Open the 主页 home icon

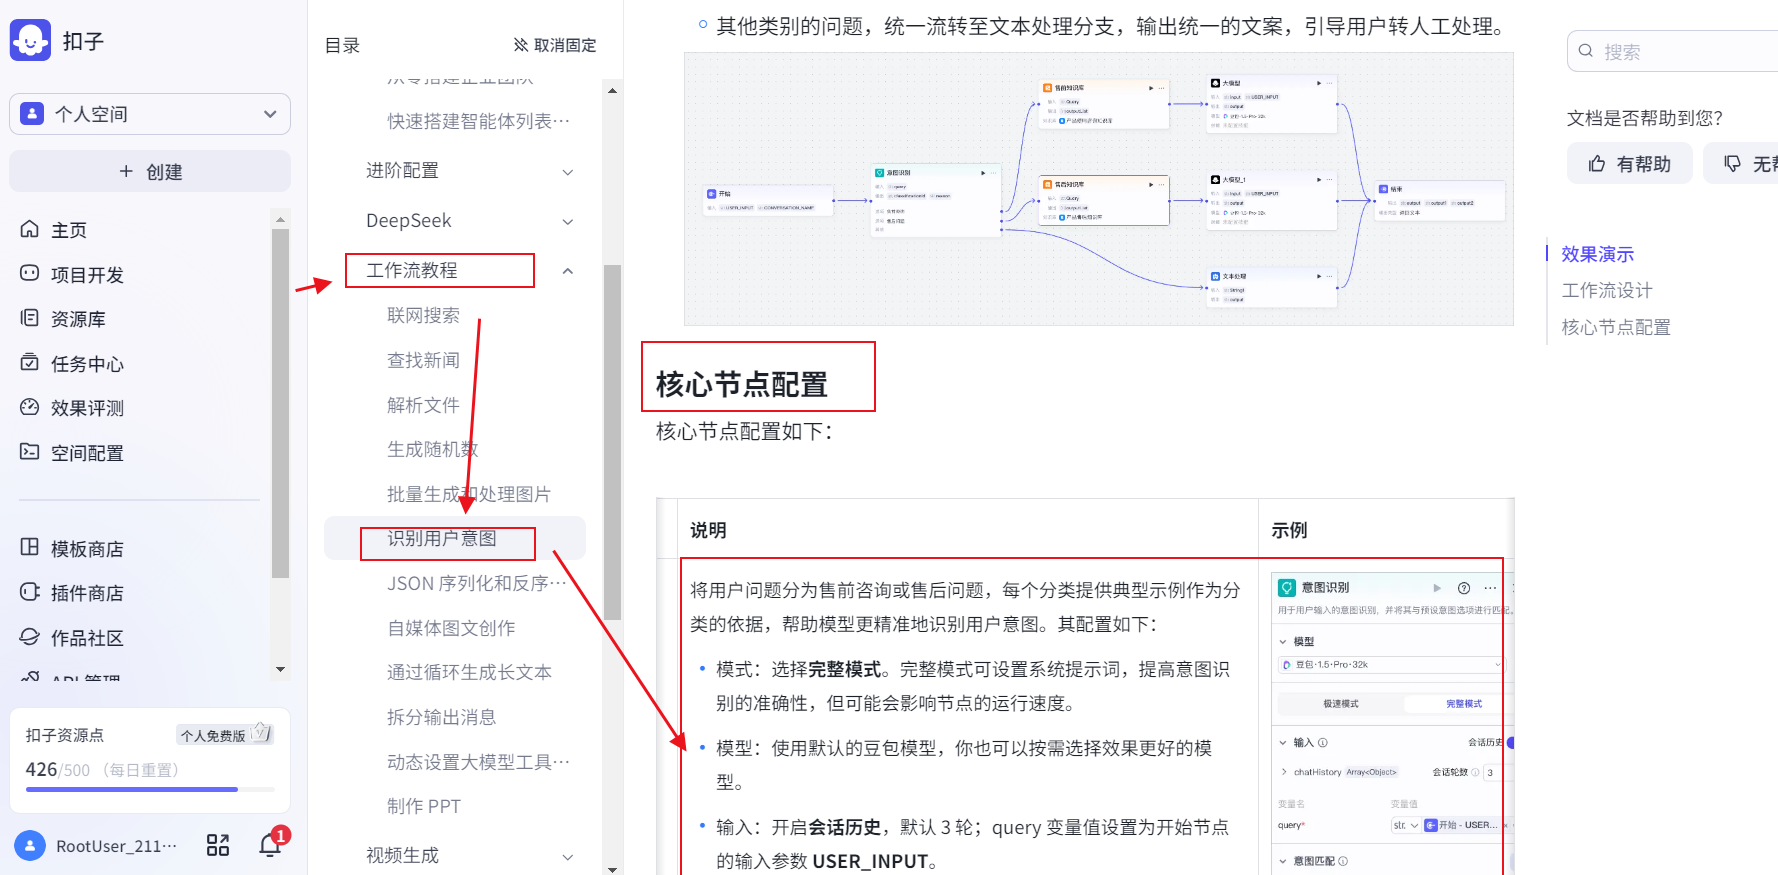[x=30, y=229]
